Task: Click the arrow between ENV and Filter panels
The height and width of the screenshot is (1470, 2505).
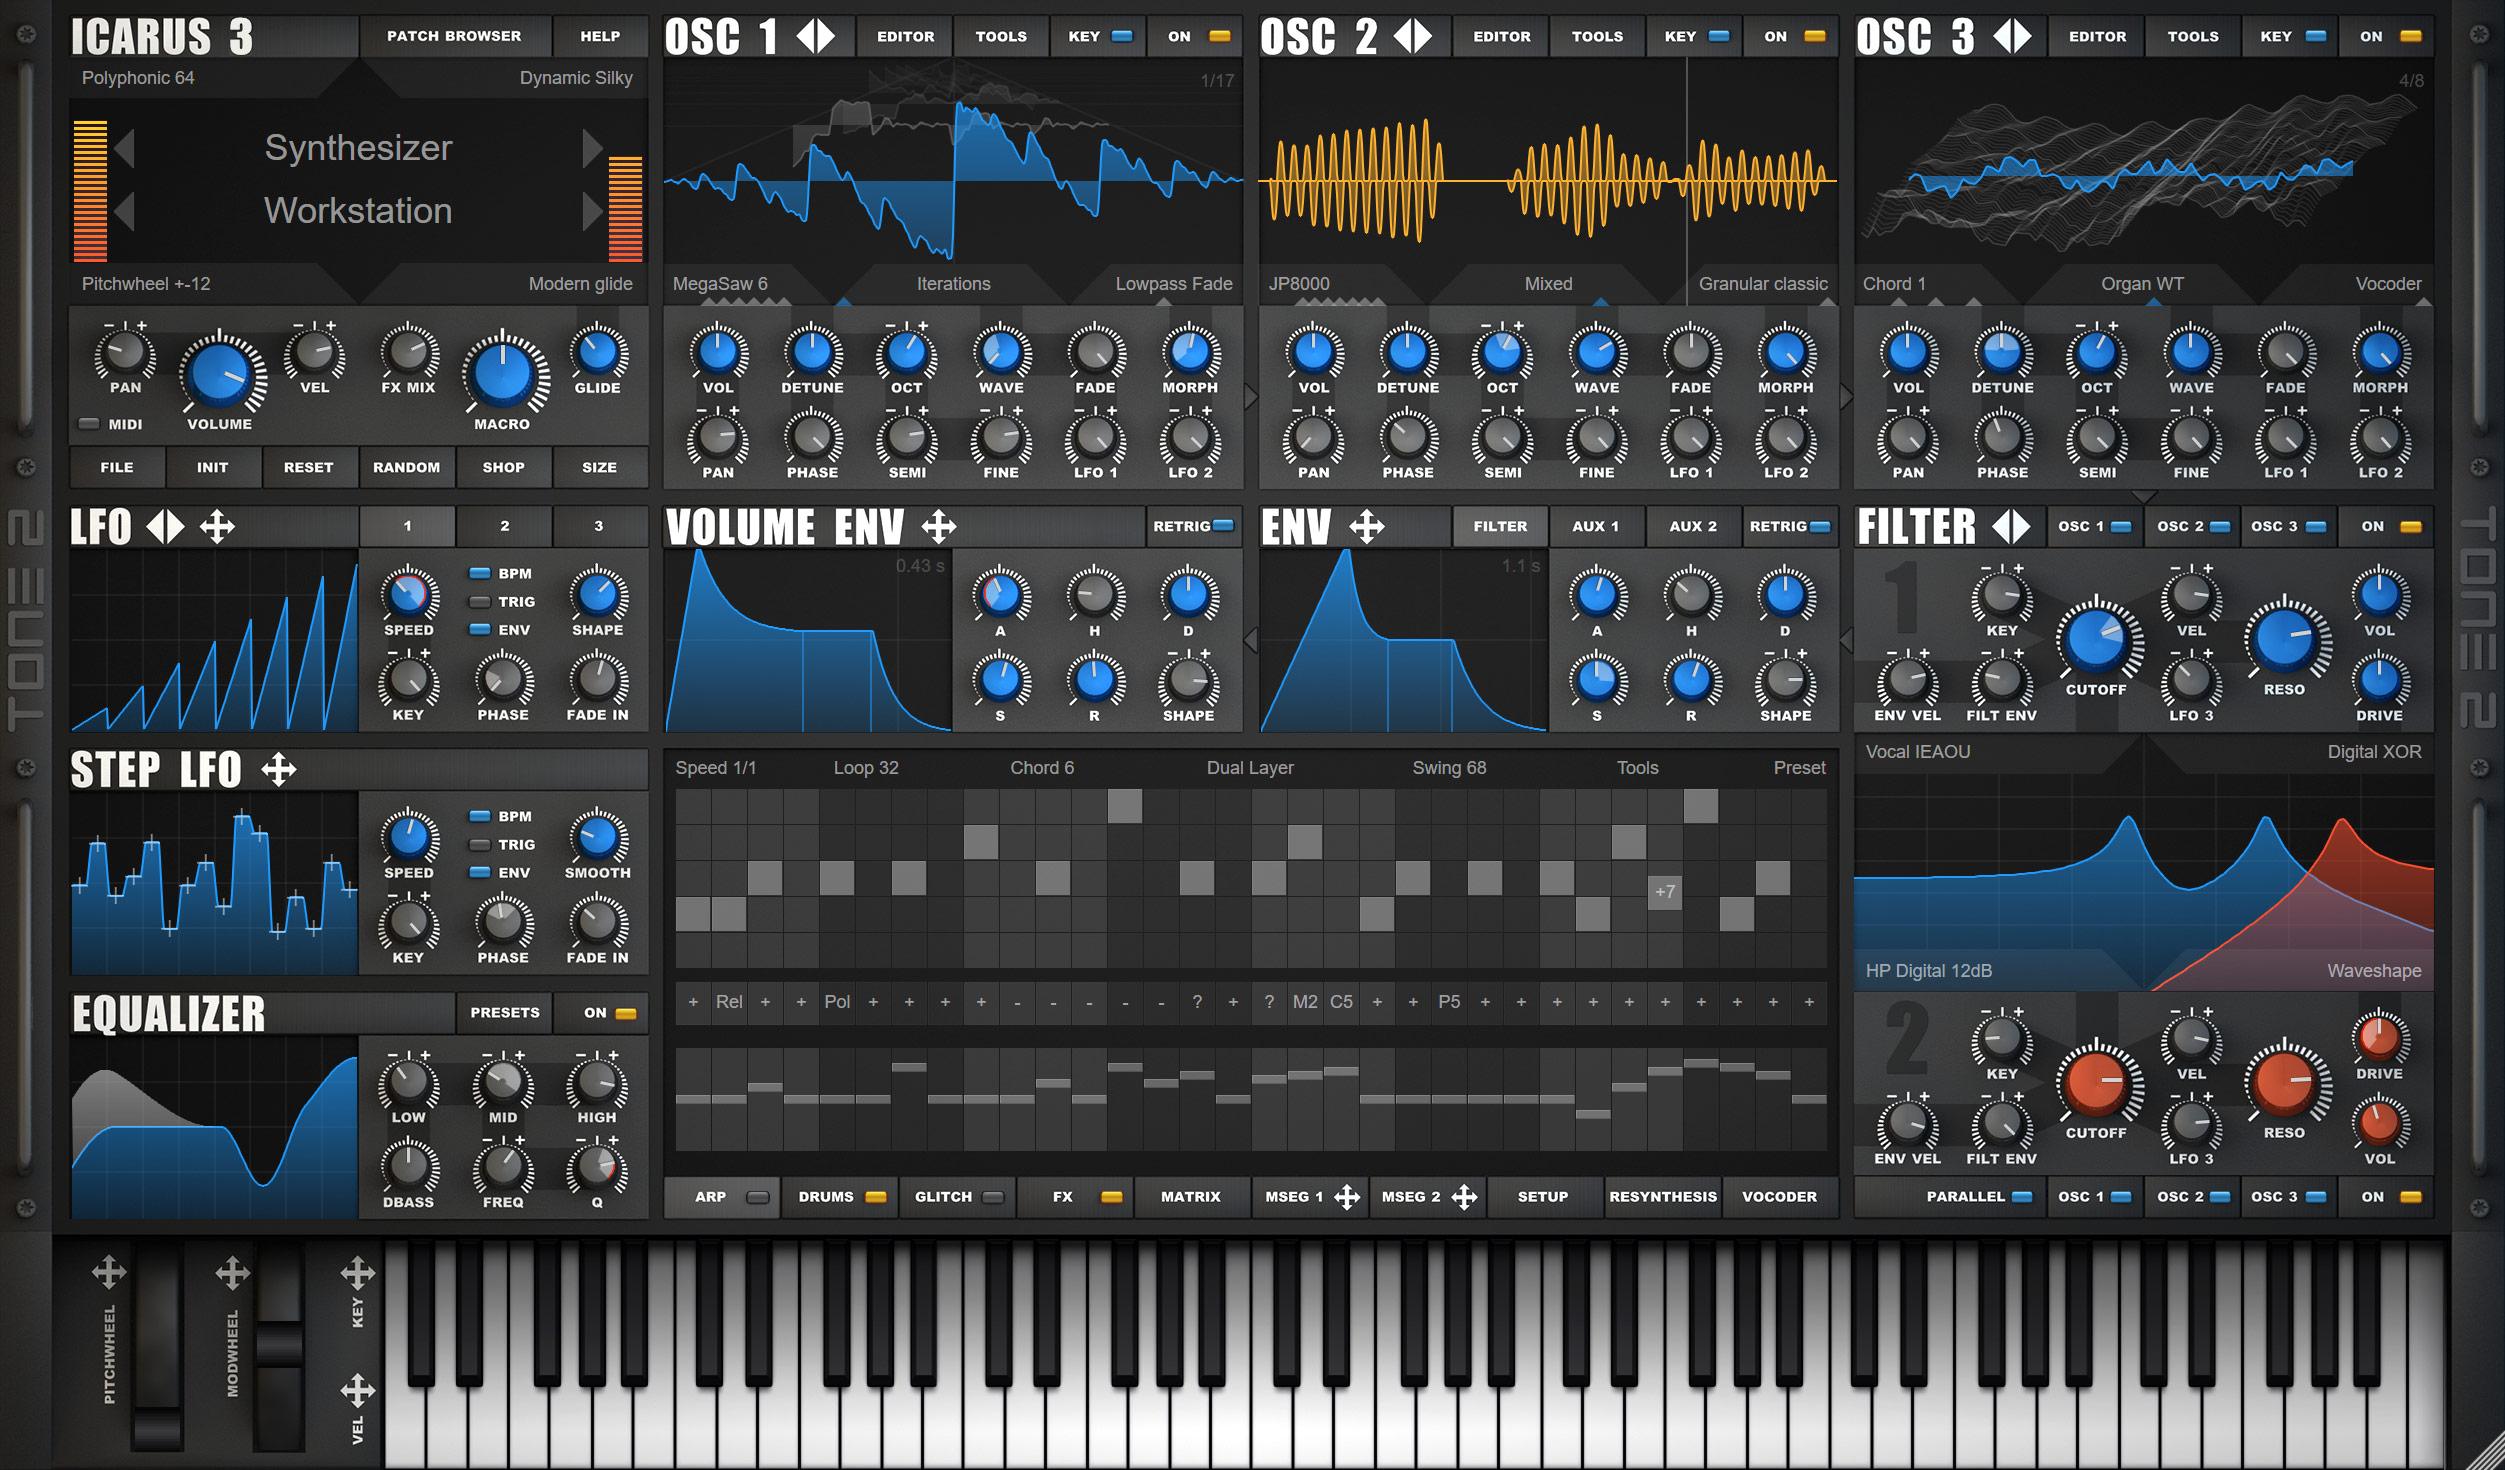Action: (x=1846, y=640)
